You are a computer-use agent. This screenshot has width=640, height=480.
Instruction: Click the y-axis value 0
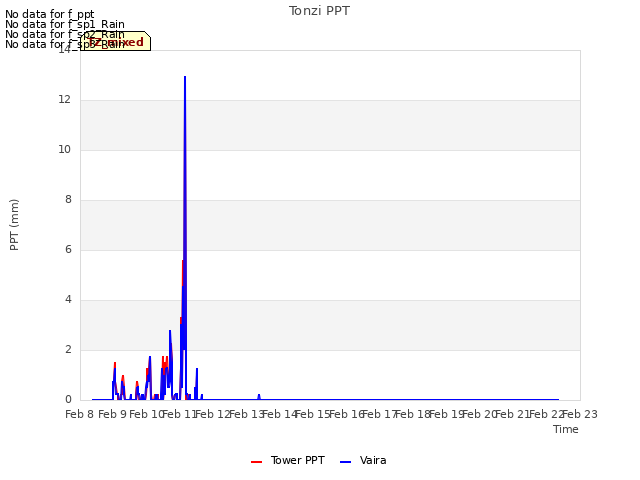68,400
